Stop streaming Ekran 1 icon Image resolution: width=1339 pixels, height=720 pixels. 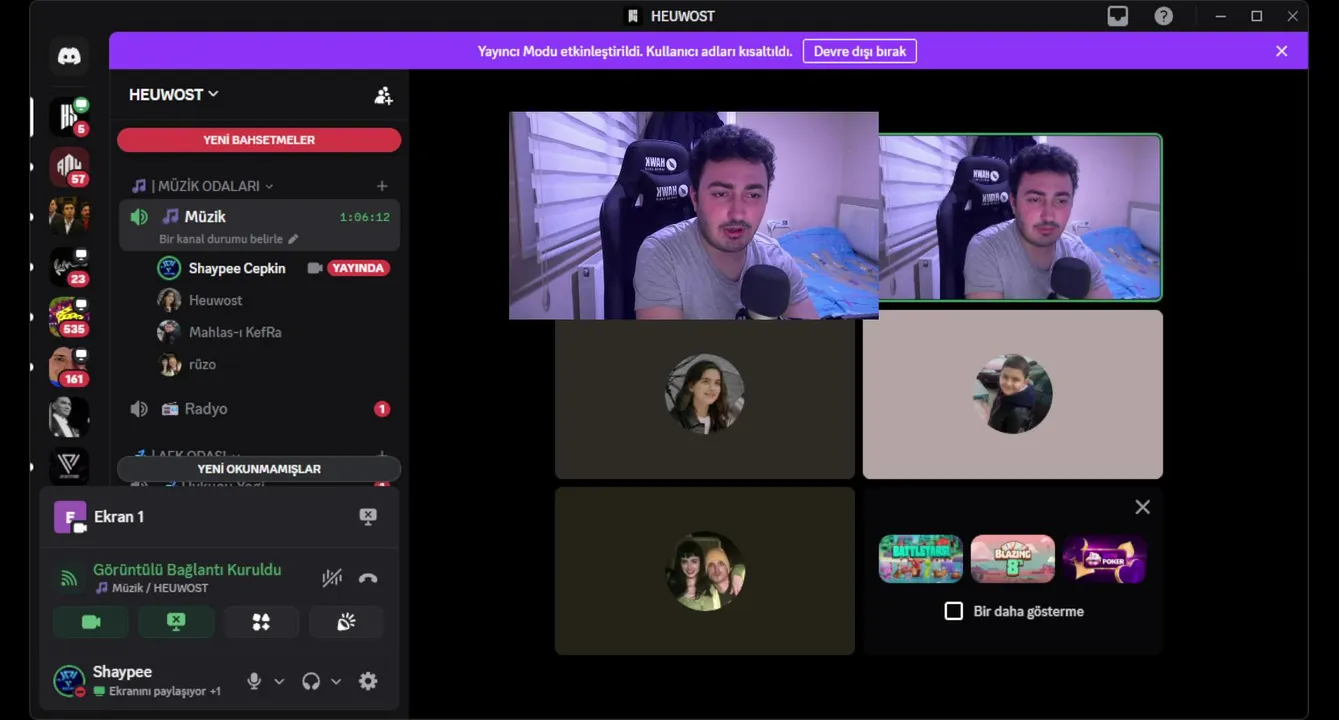368,517
